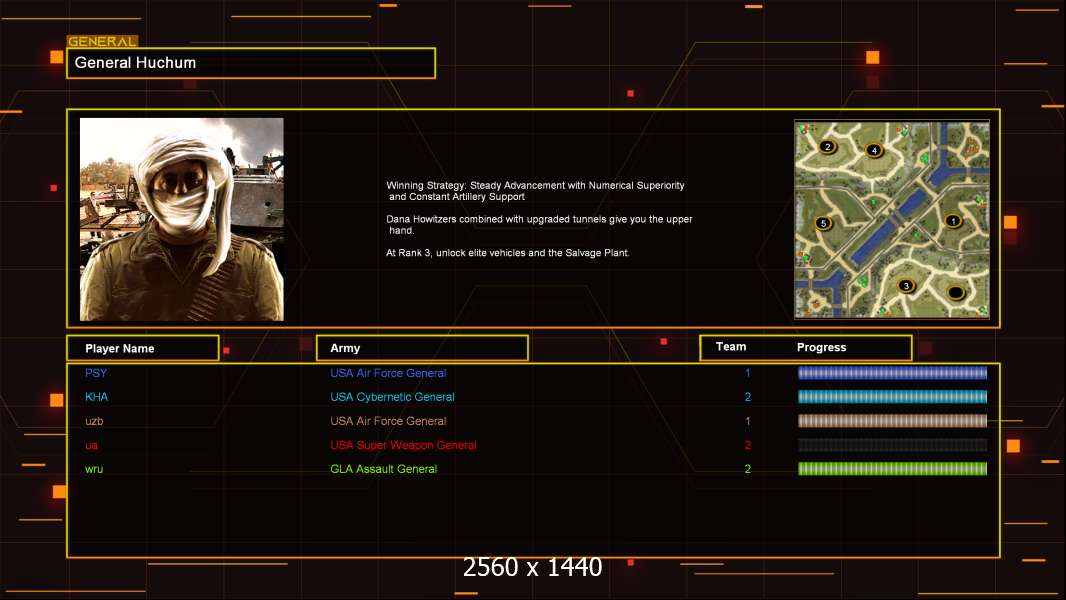1066x600 pixels.
Task: Click team number for player uzb
Action: (748, 421)
